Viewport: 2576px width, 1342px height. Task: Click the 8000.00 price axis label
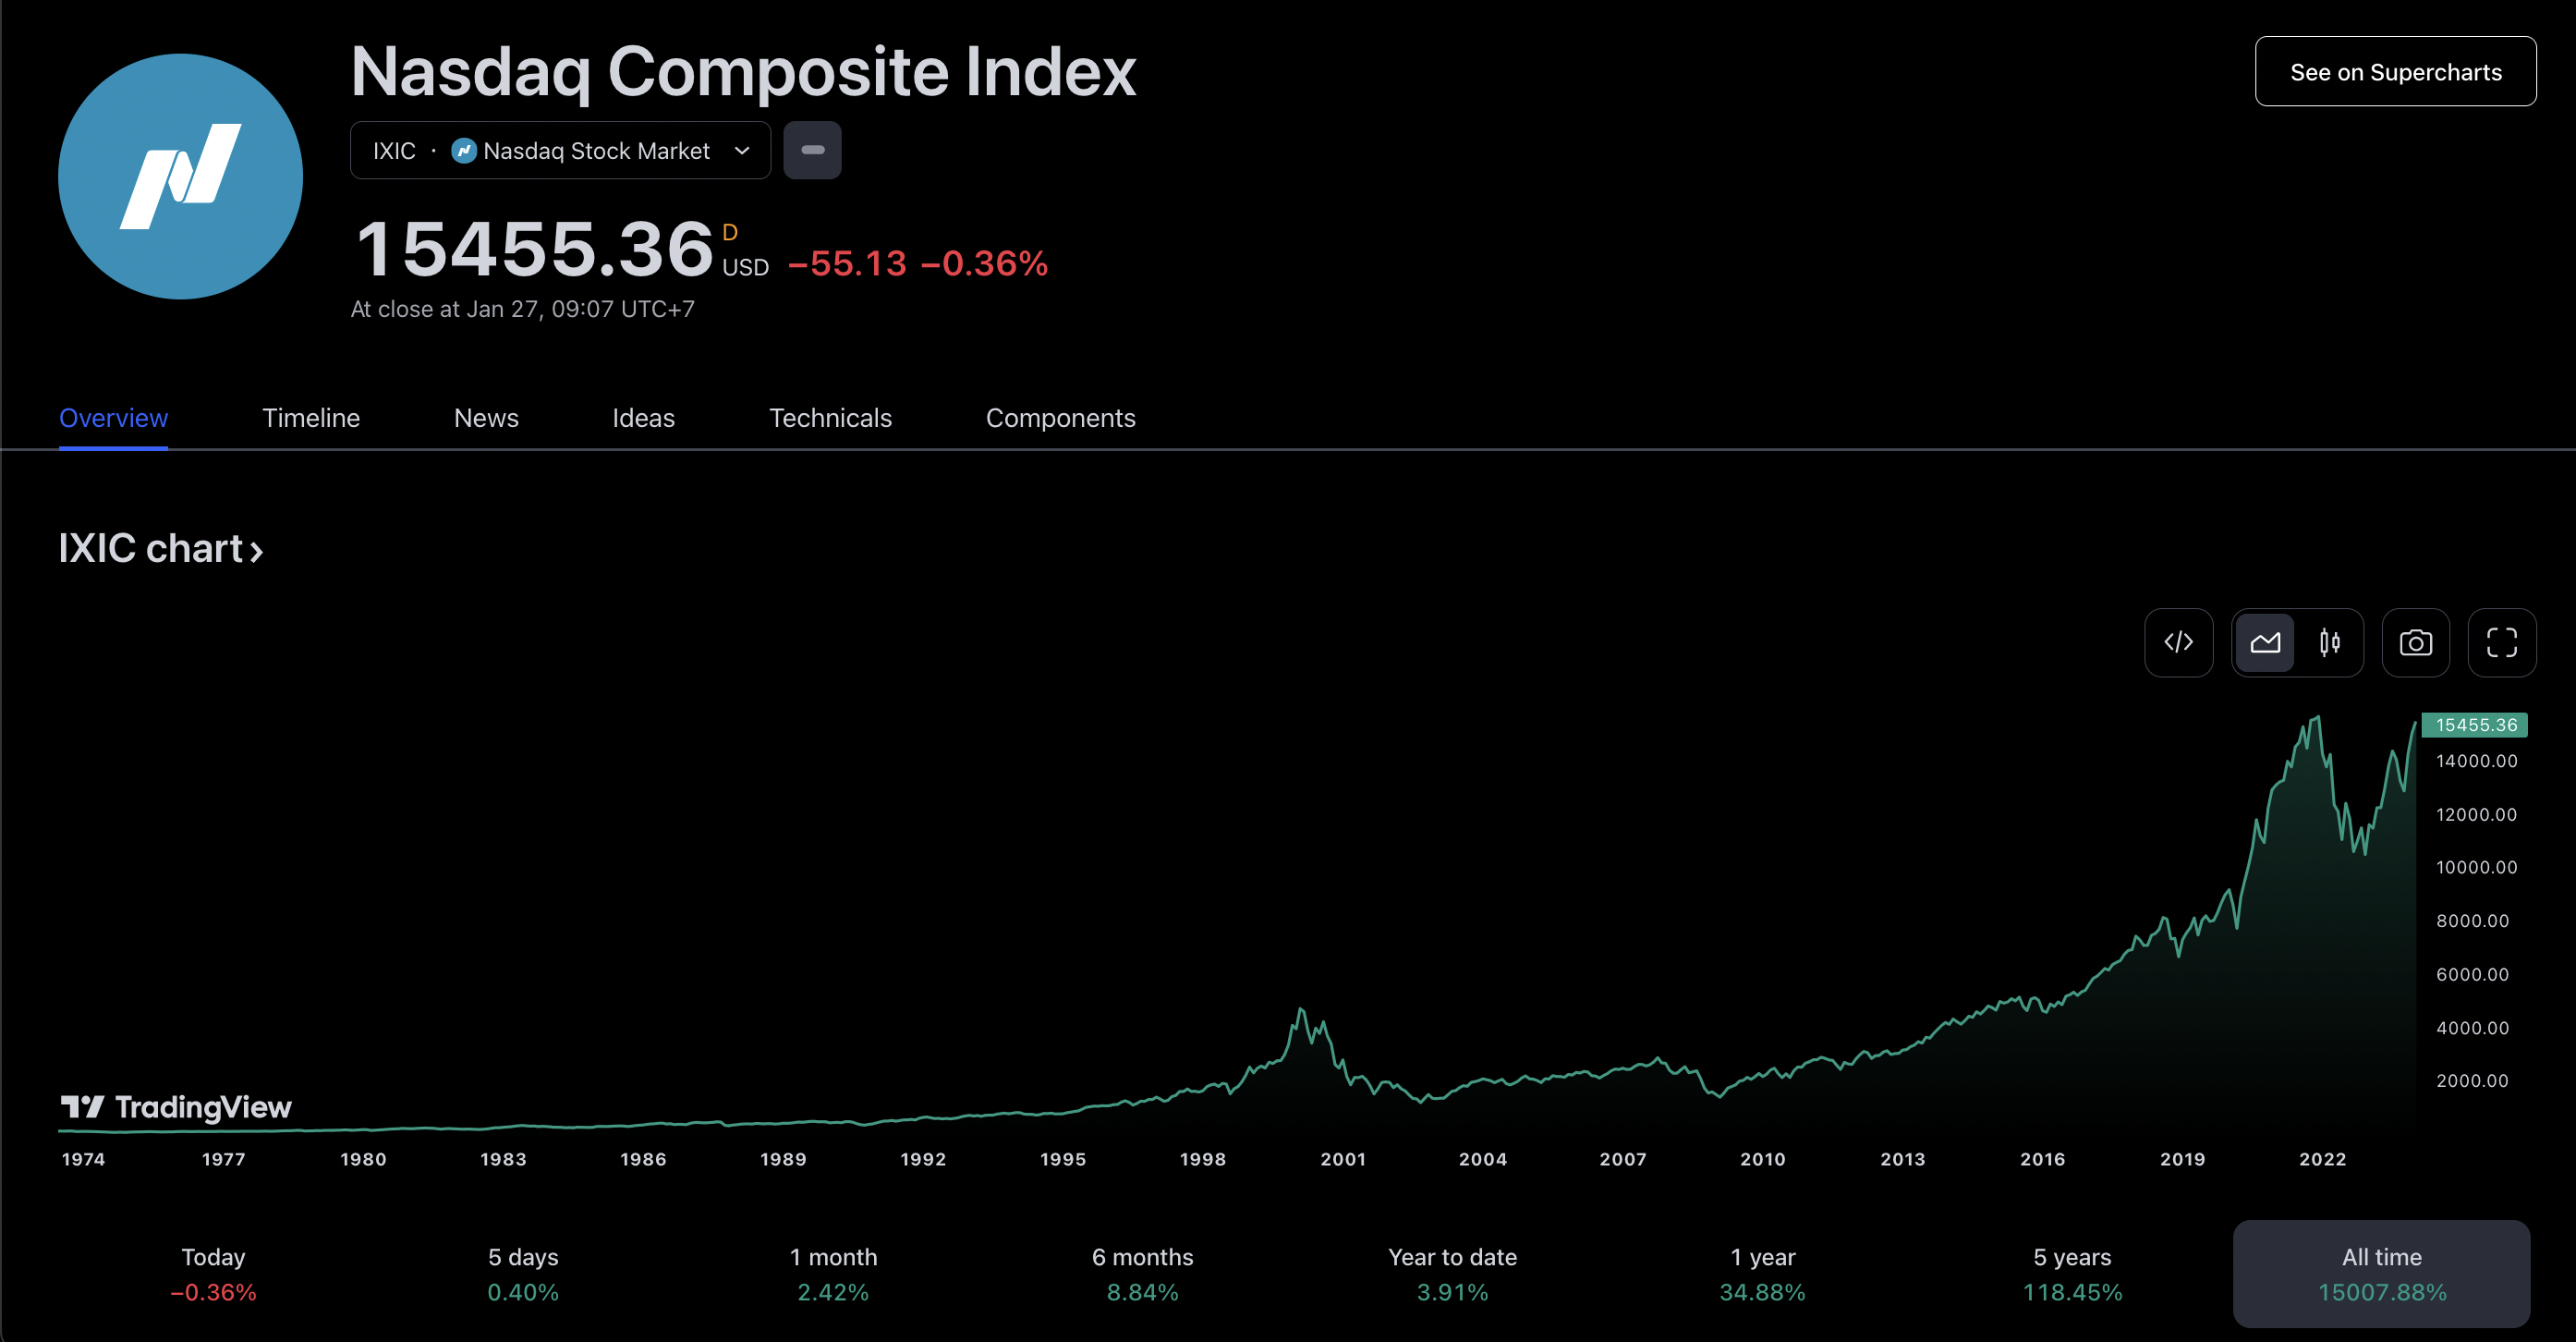click(x=2472, y=921)
